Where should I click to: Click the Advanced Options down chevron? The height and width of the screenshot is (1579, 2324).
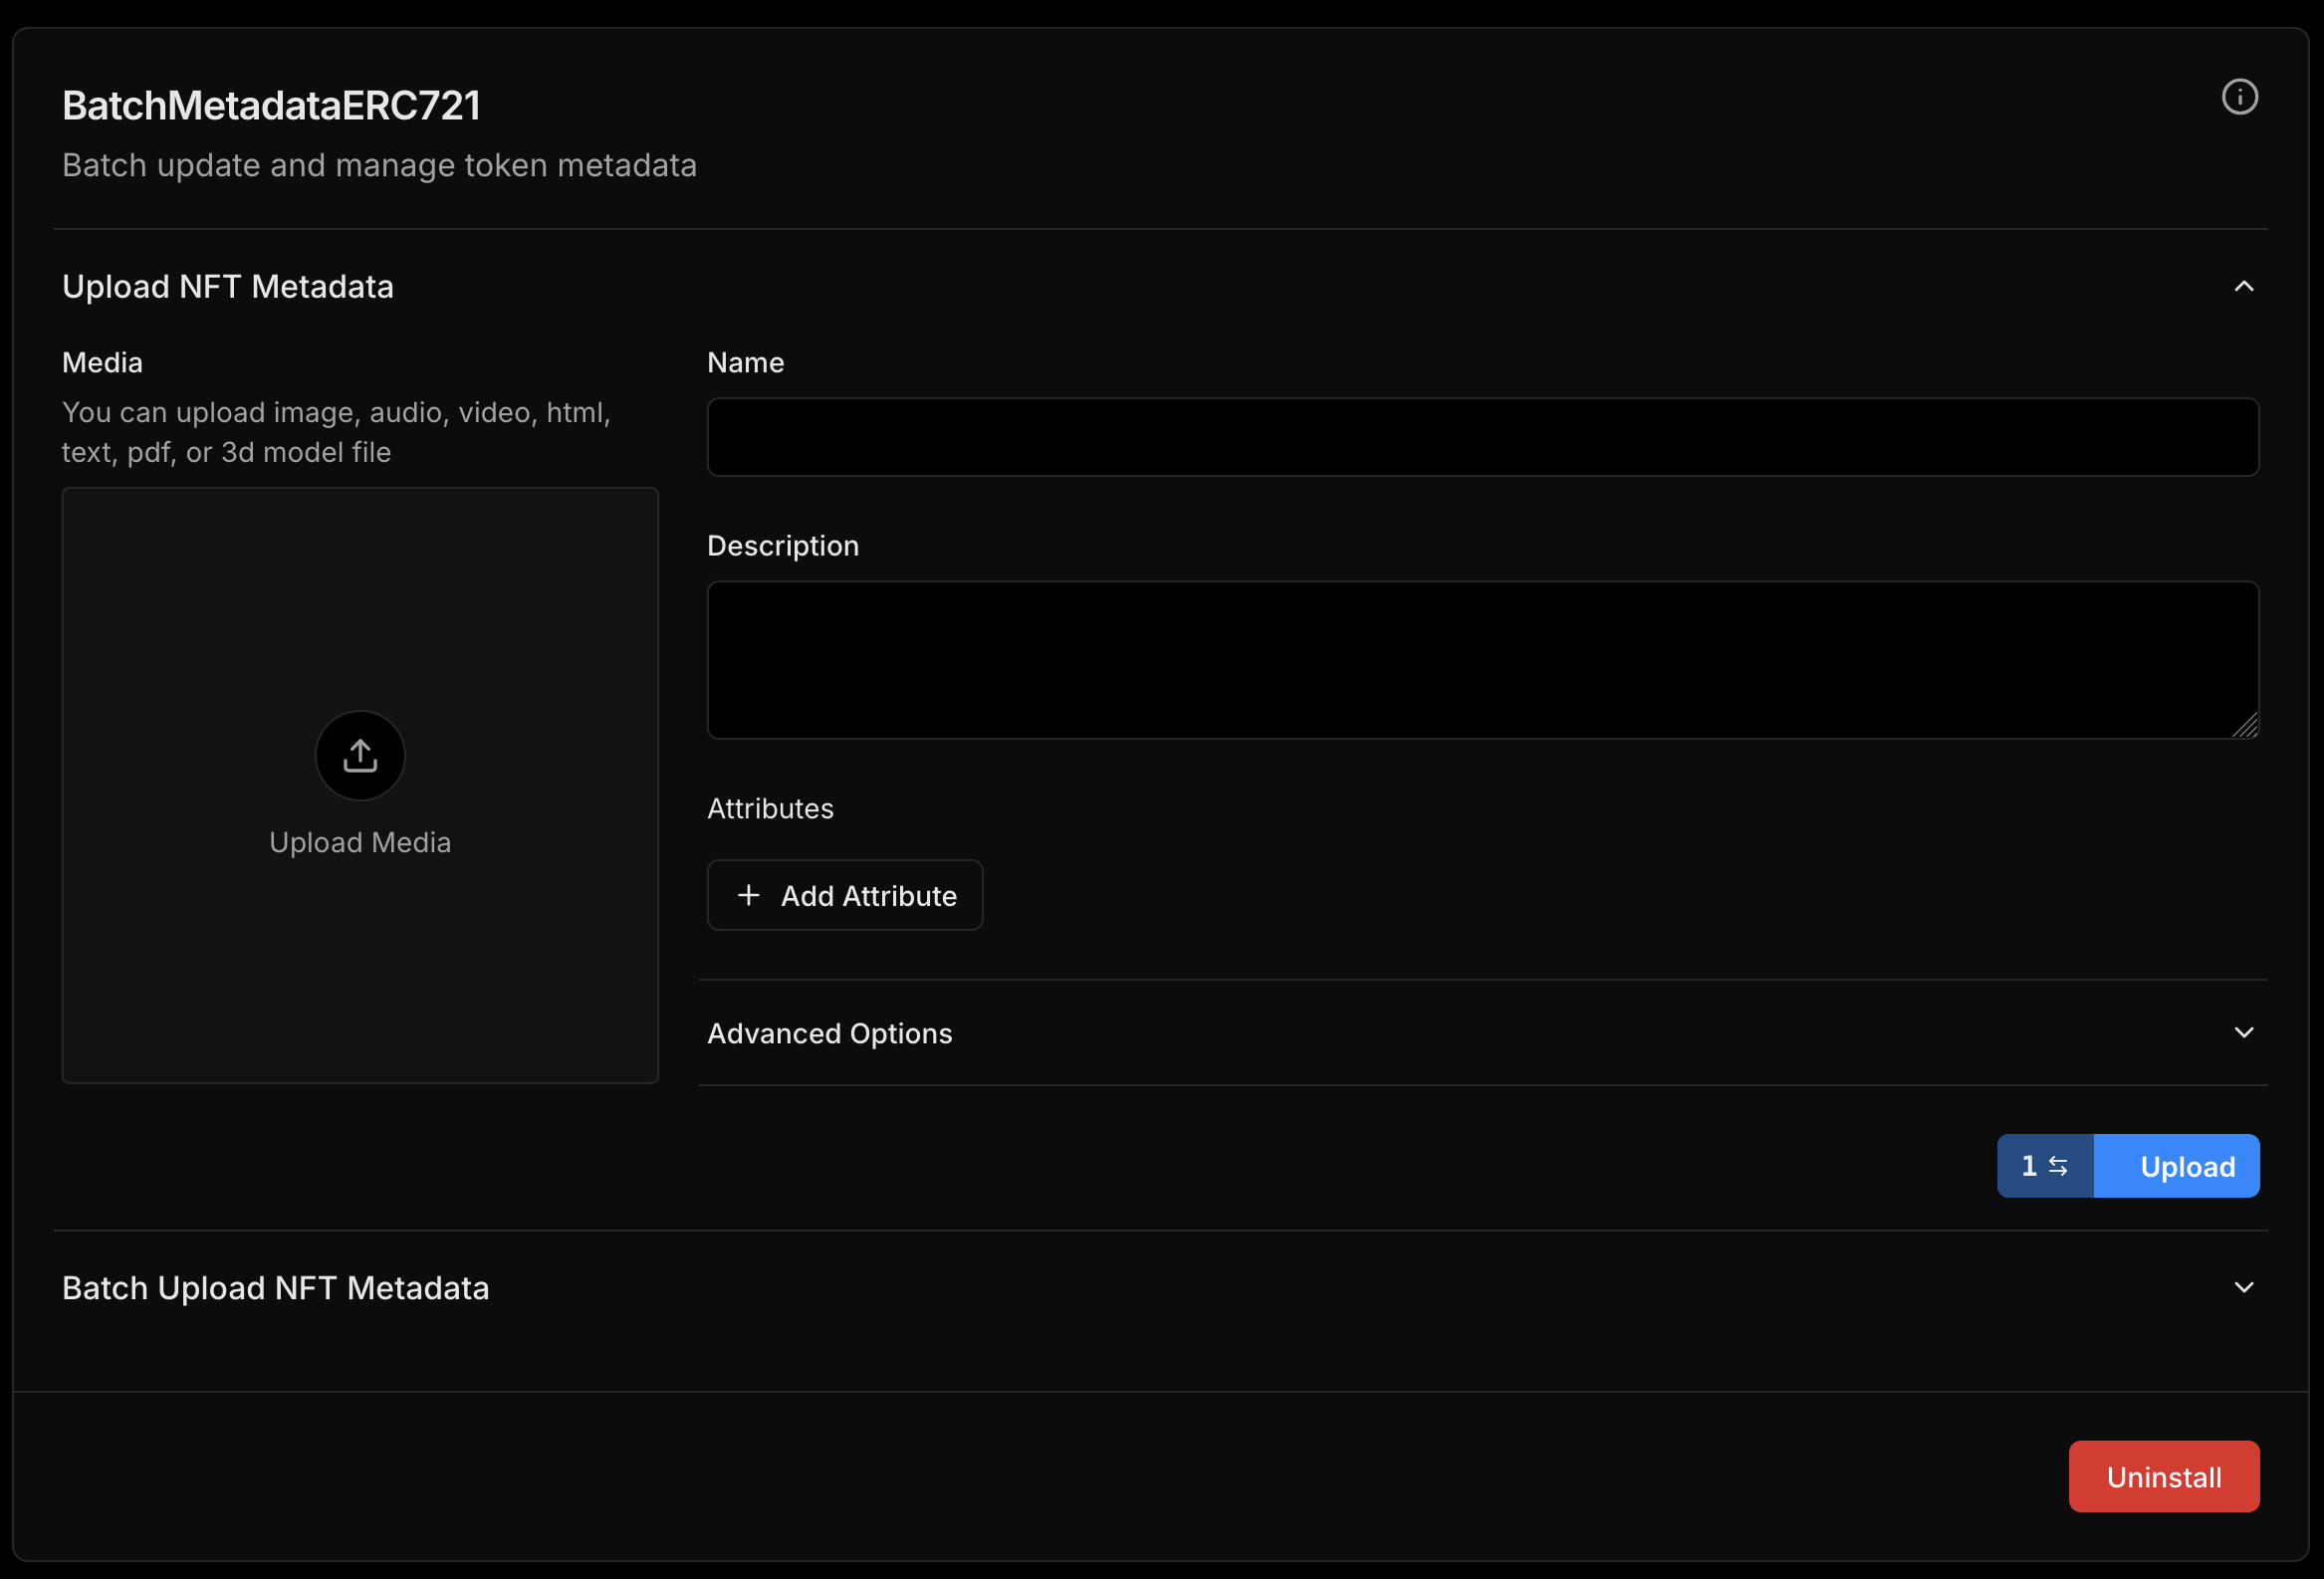click(2243, 1032)
